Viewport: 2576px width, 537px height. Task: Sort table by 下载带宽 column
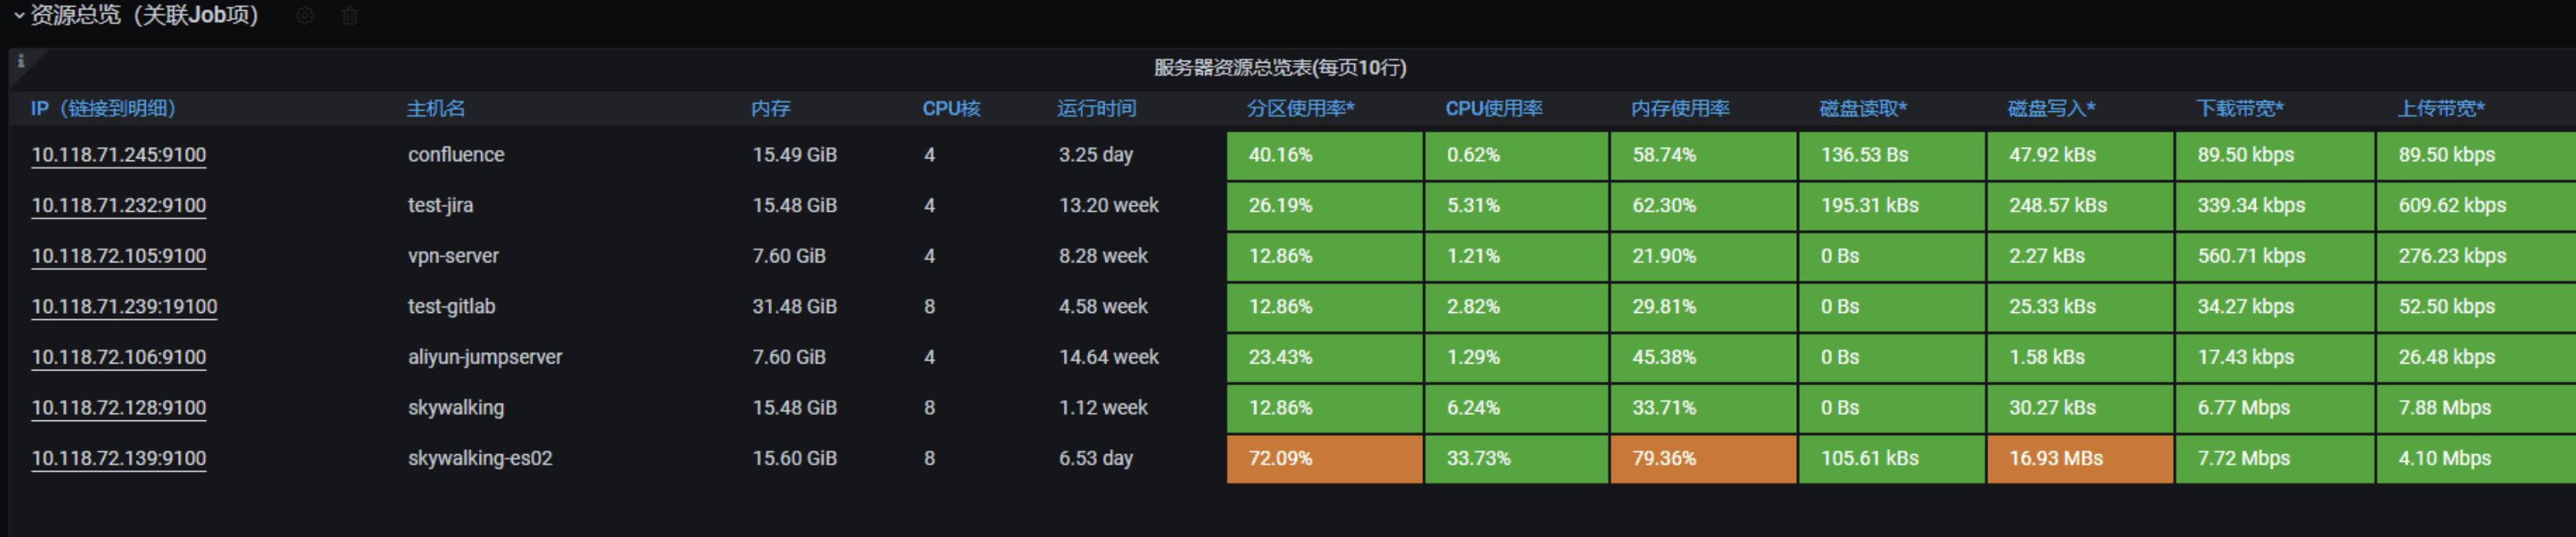coord(2236,109)
